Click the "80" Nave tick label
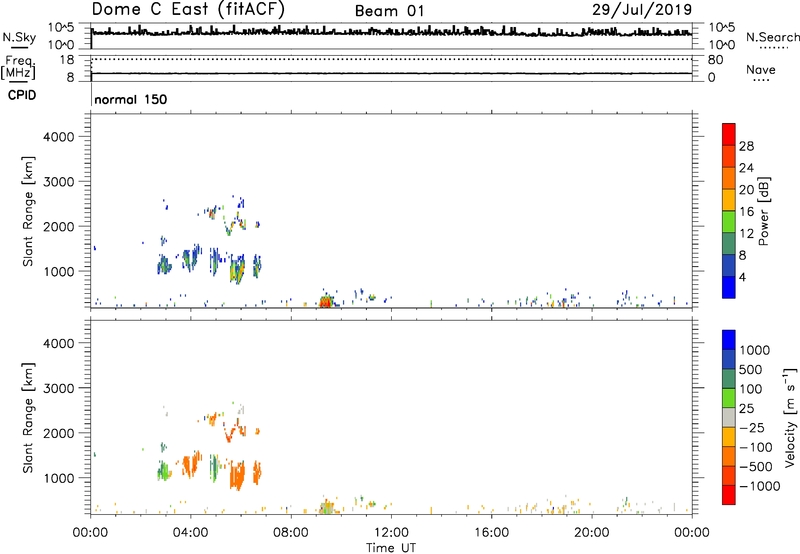 [715, 60]
